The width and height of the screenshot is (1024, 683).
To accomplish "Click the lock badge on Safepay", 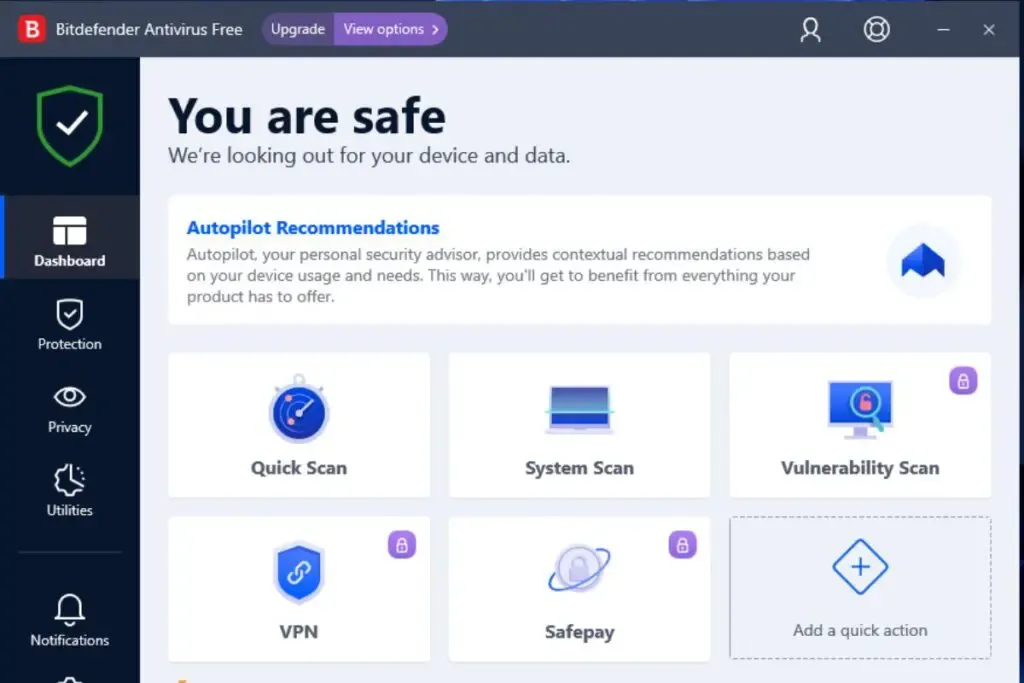I will point(682,545).
